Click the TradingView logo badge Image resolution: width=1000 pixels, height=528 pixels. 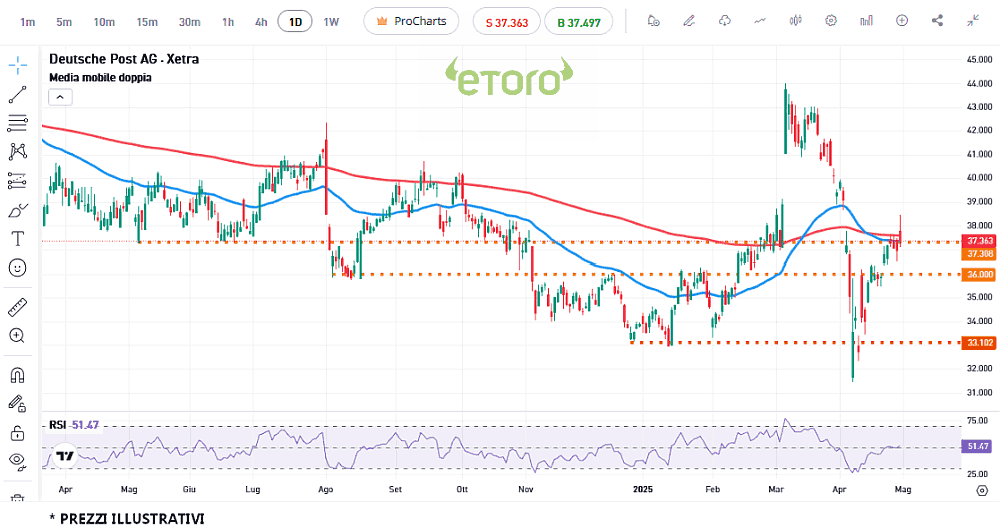coord(64,456)
